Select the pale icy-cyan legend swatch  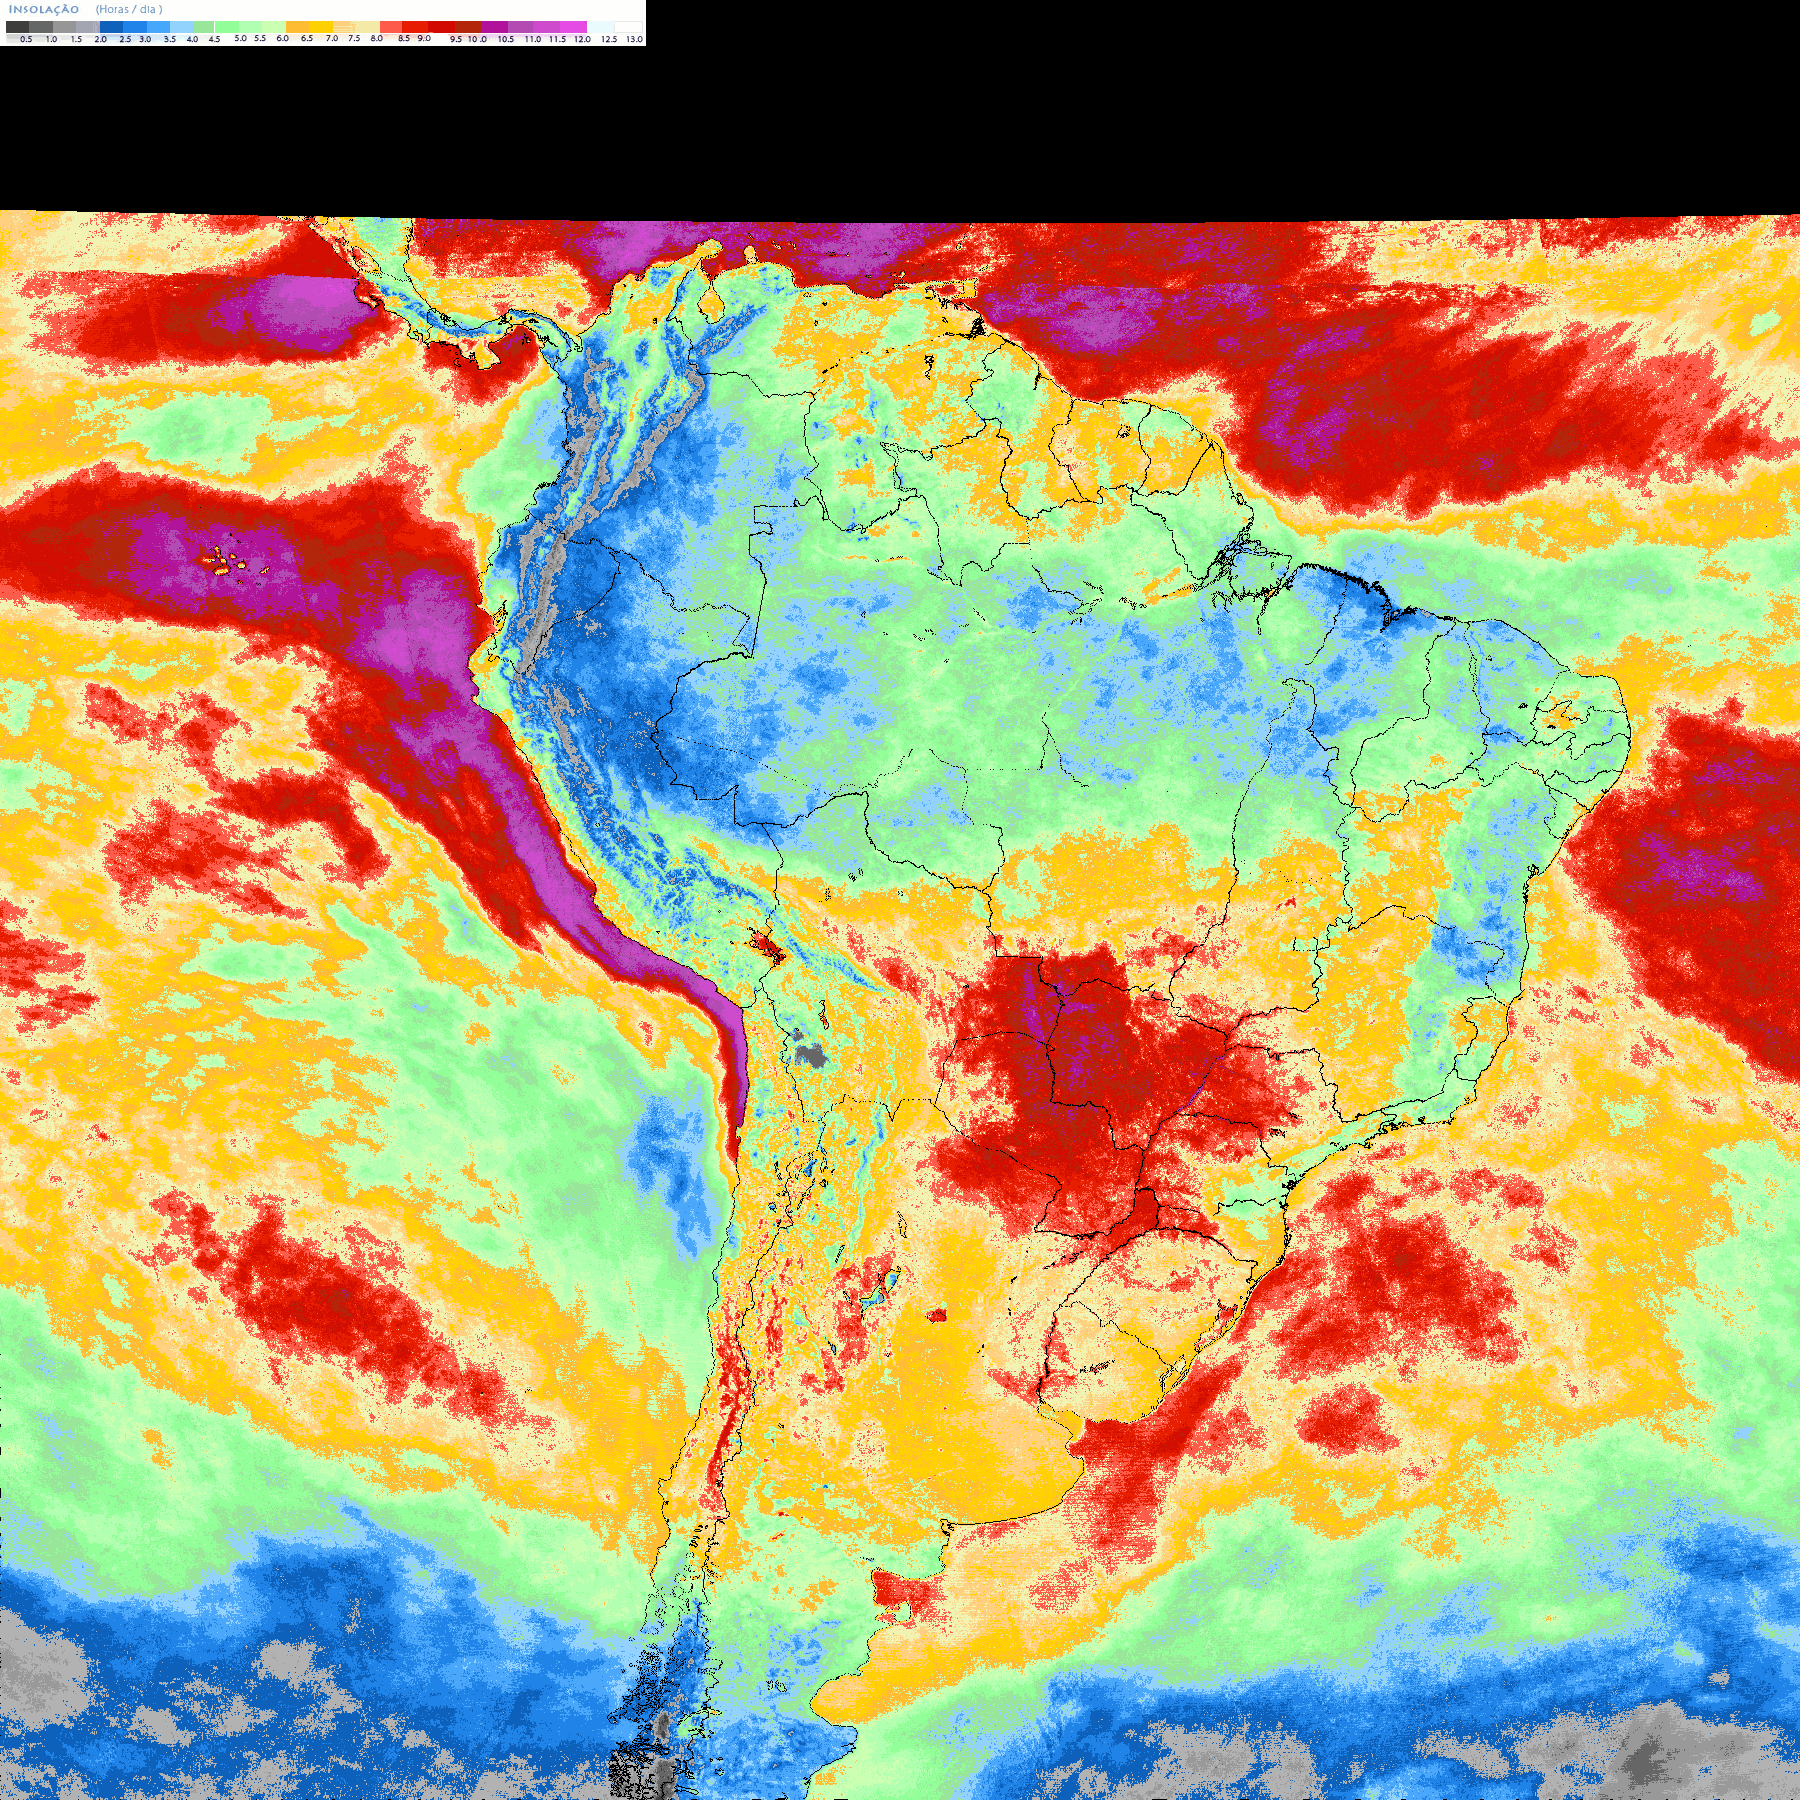[x=600, y=27]
